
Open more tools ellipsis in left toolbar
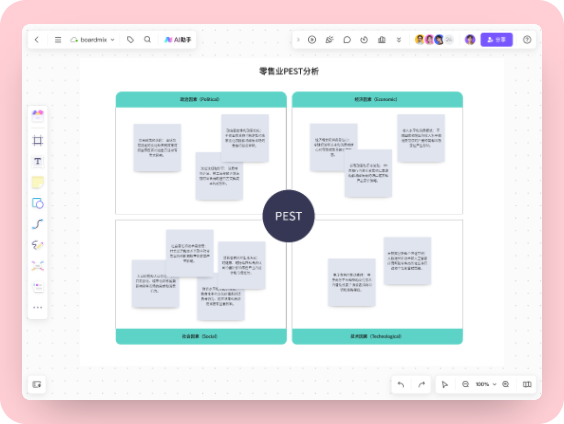click(37, 307)
